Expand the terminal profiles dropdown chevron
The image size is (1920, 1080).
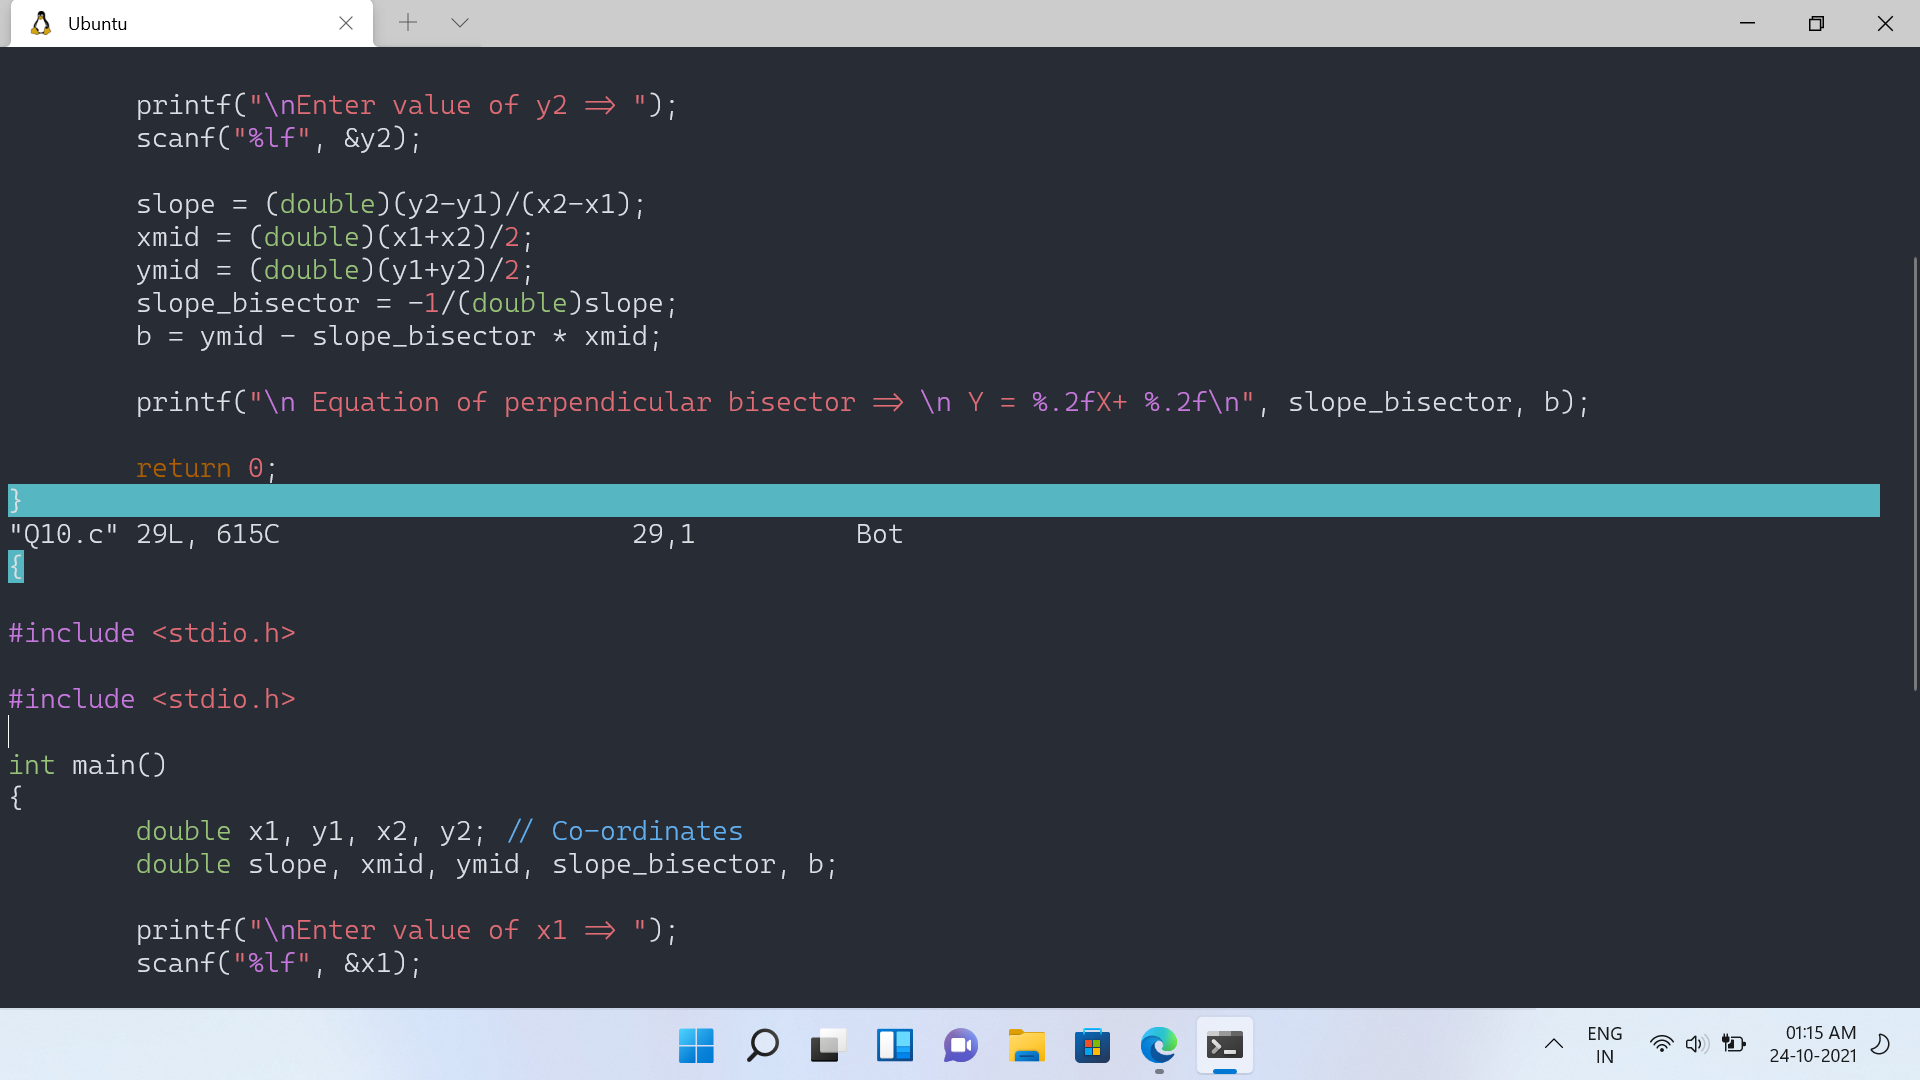point(460,22)
